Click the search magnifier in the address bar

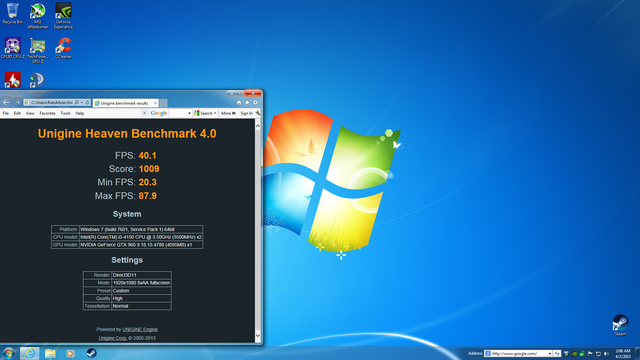click(77, 102)
